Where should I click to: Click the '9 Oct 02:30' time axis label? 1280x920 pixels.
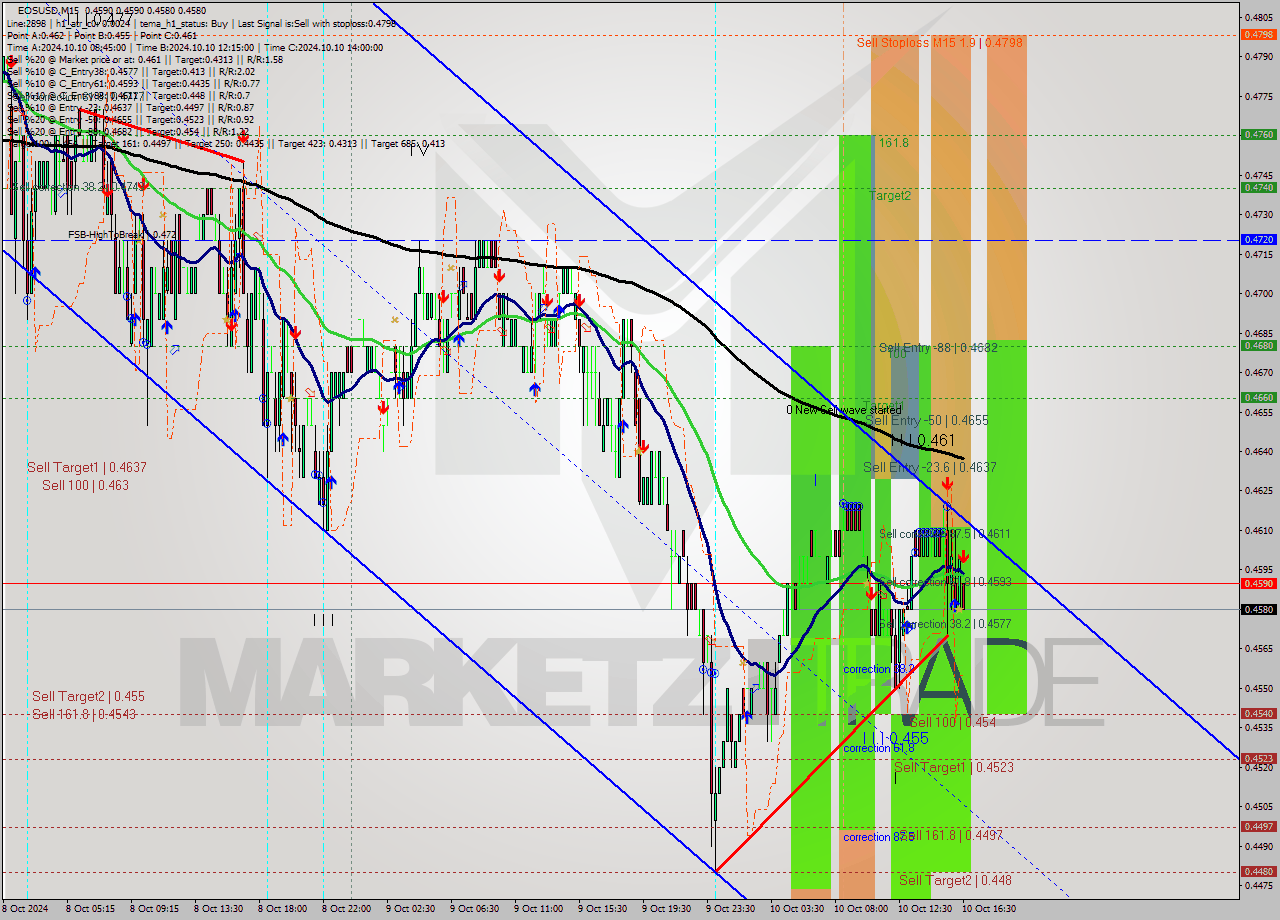point(410,909)
